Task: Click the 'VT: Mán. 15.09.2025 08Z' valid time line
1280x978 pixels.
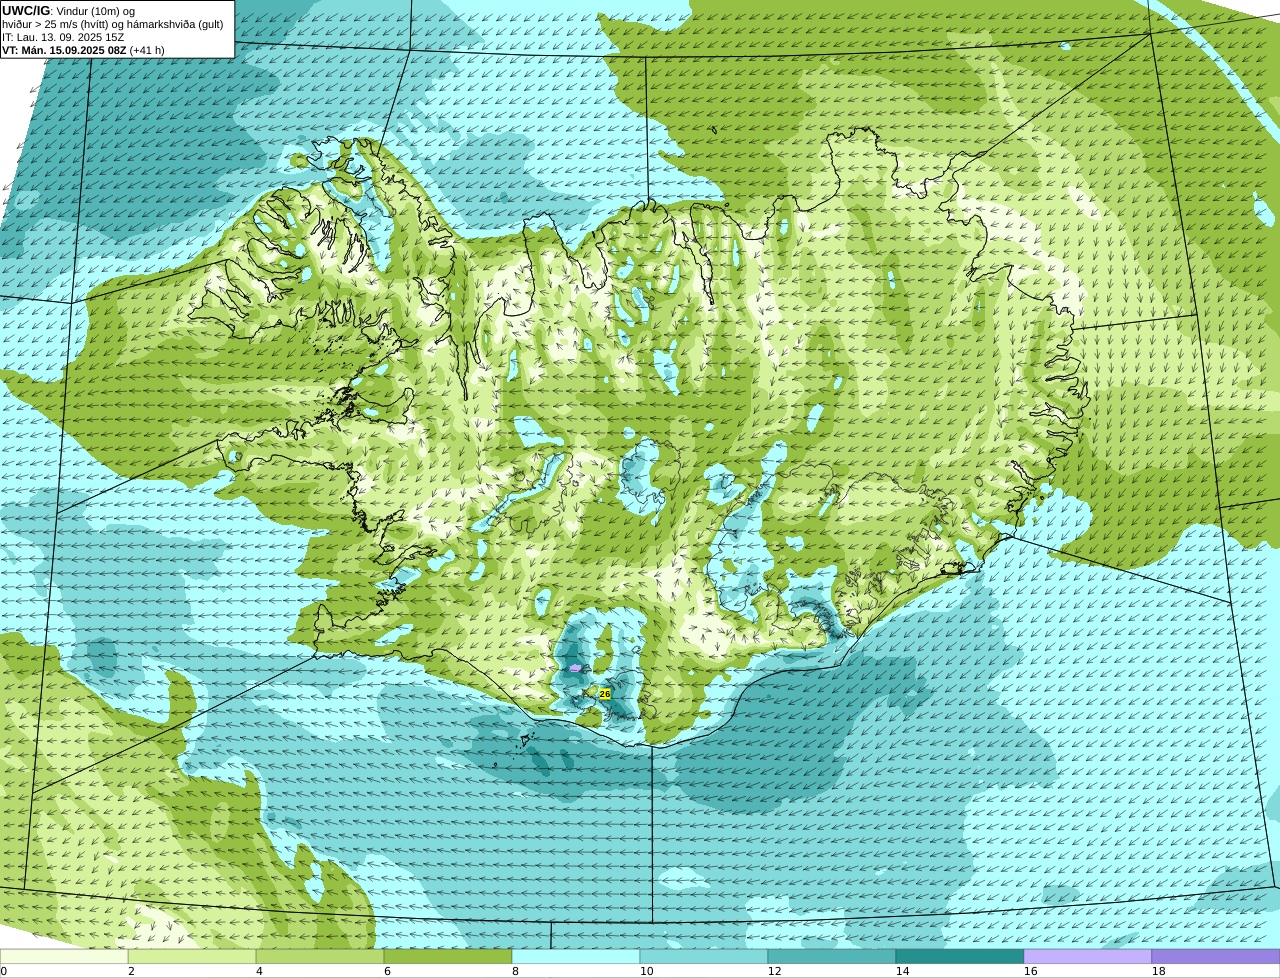Action: point(64,50)
